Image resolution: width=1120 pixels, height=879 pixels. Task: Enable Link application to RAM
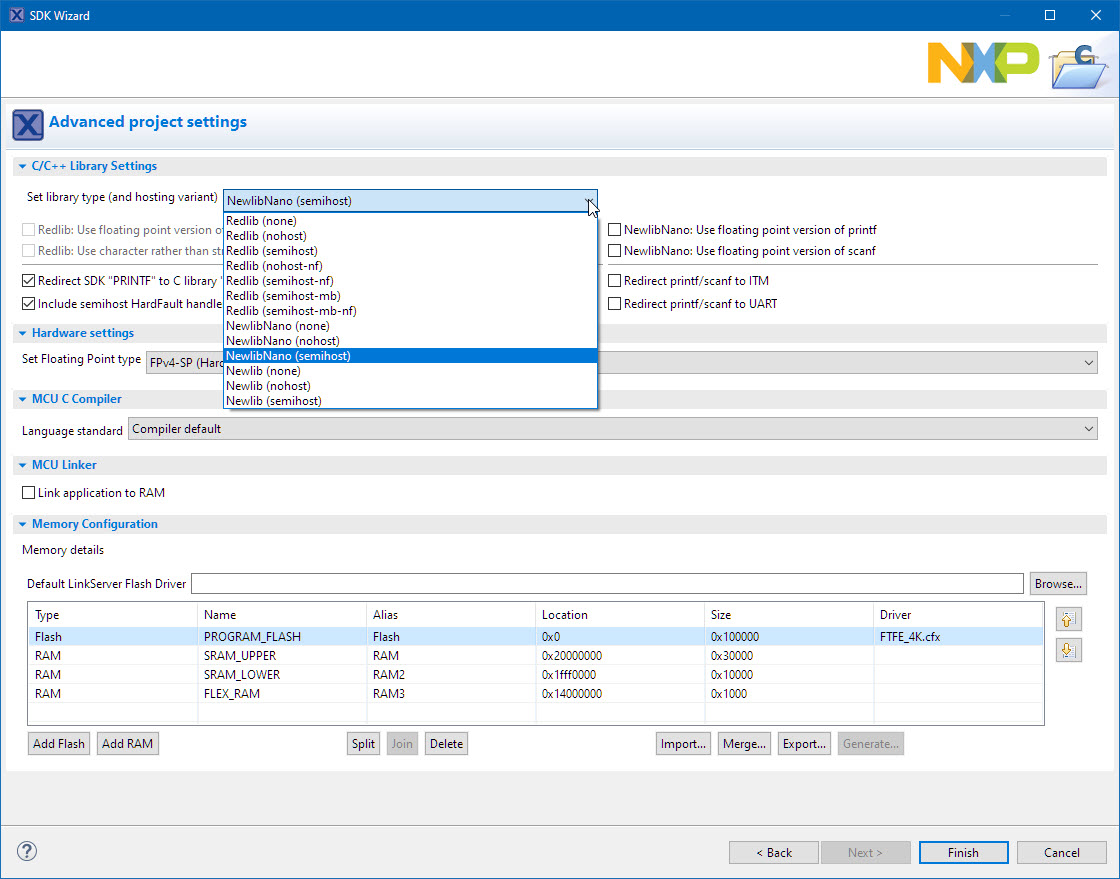[29, 493]
